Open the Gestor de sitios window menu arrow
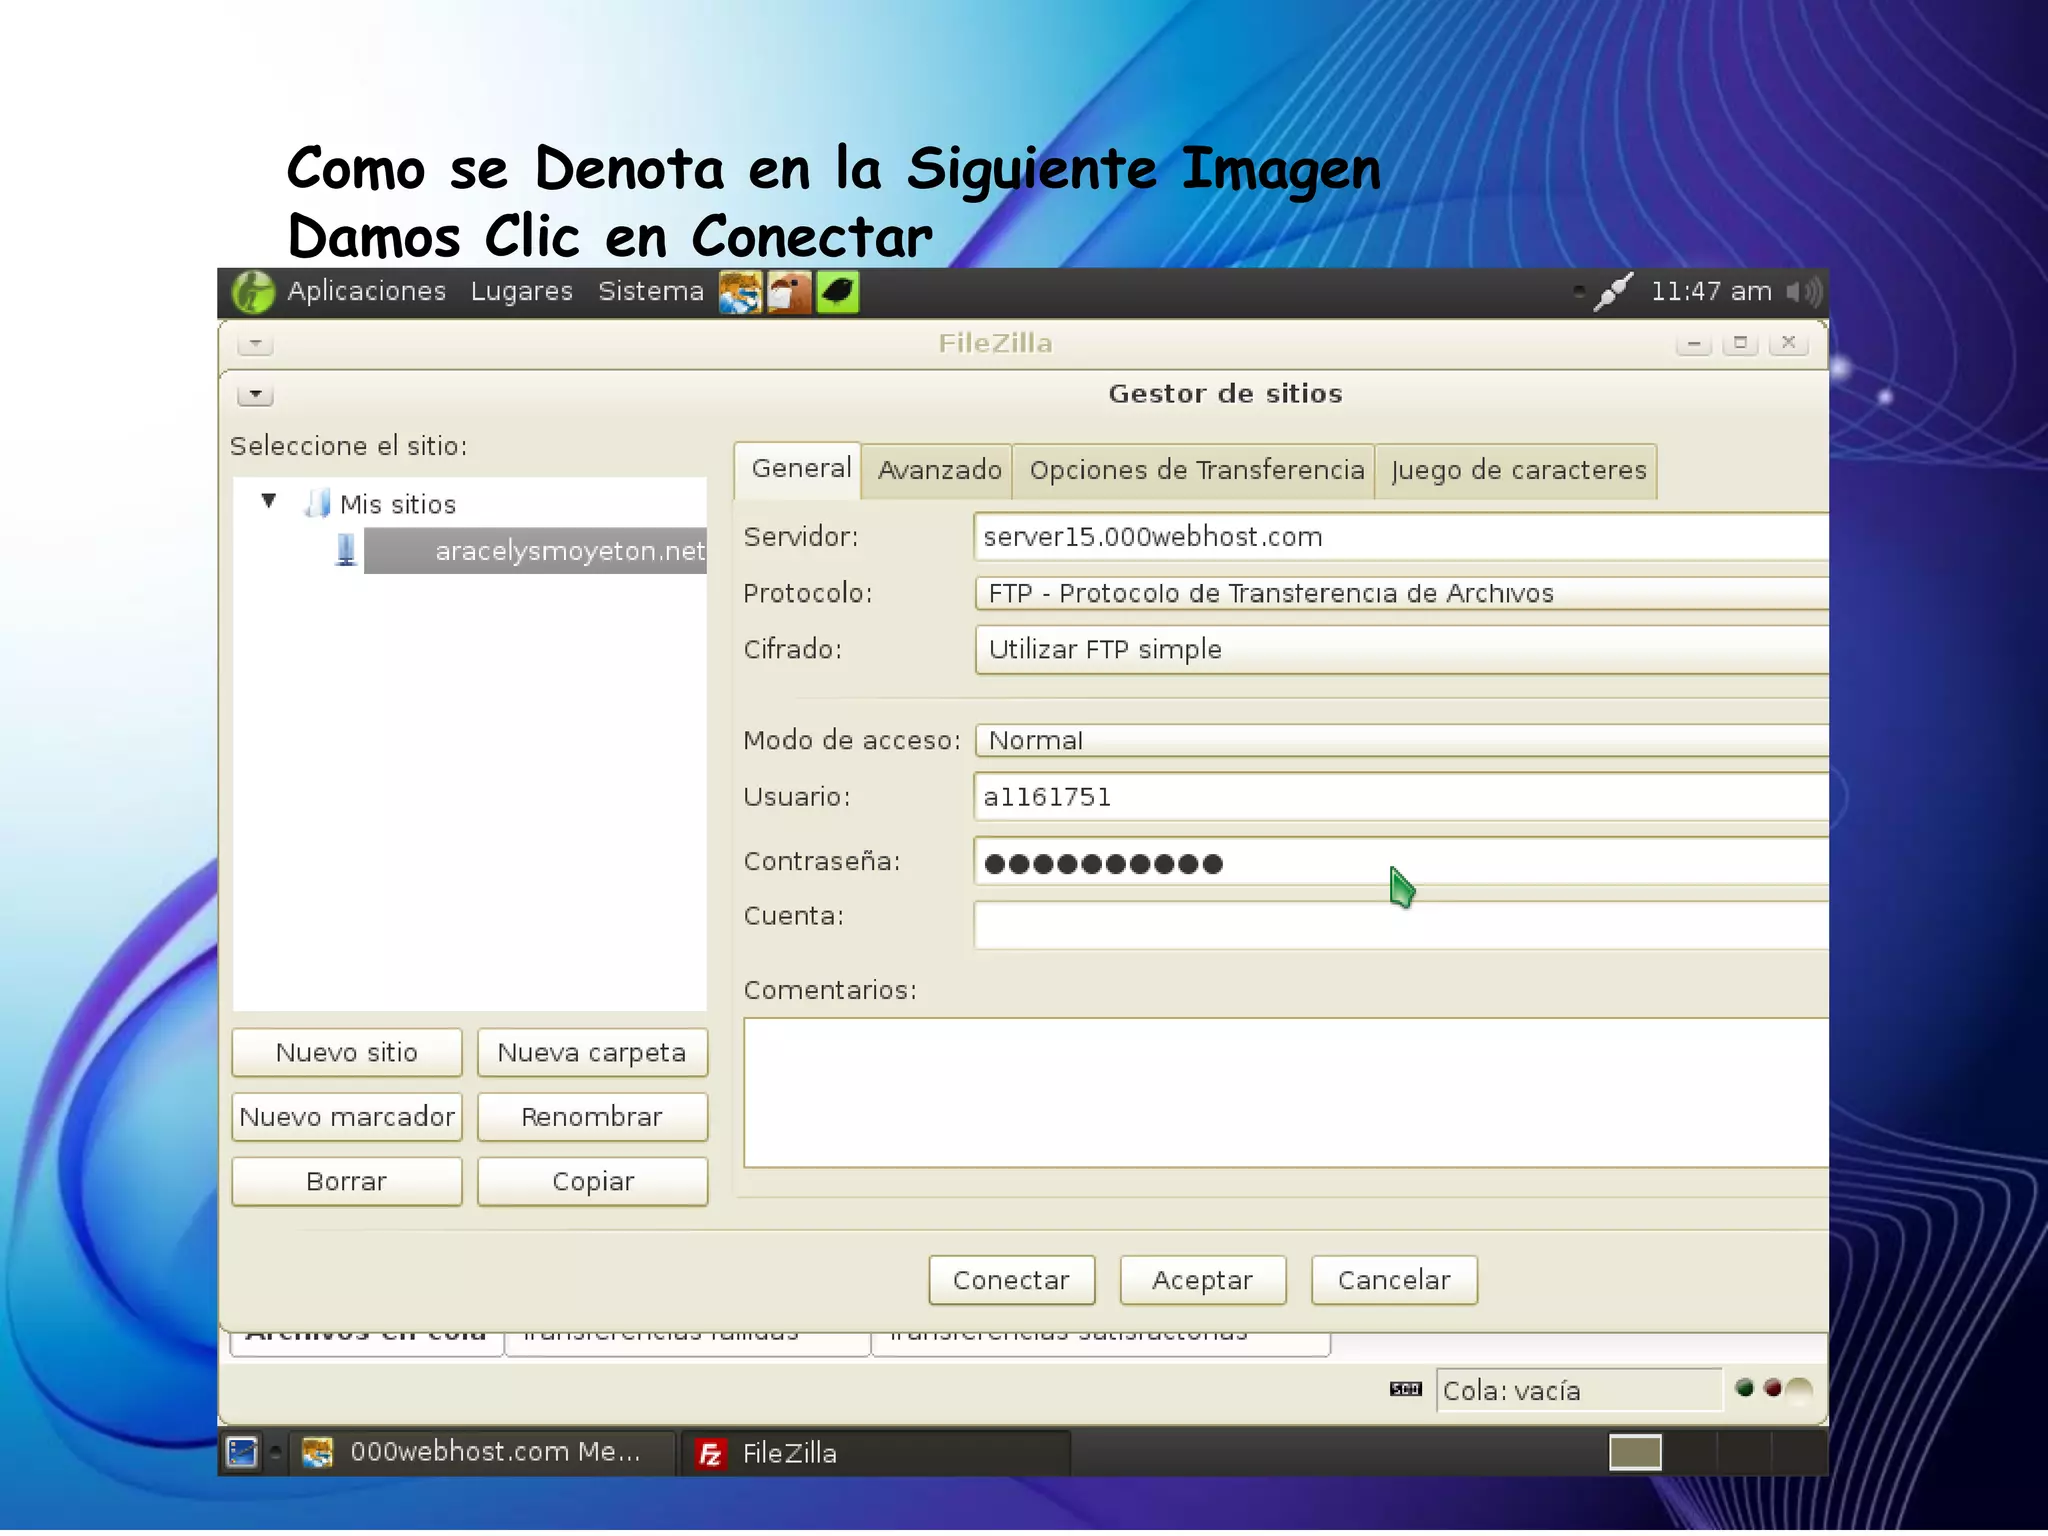Screen dimensions: 2048x1536 click(256, 395)
